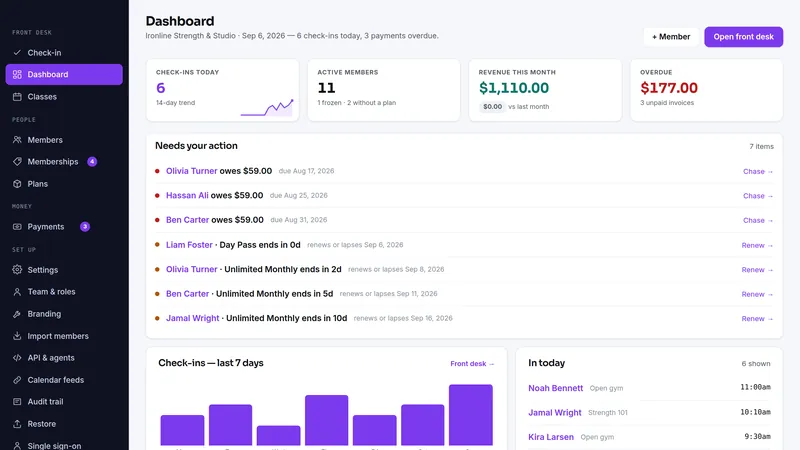The image size is (800, 450).
Task: Go to the Members section
Action: (64, 140)
